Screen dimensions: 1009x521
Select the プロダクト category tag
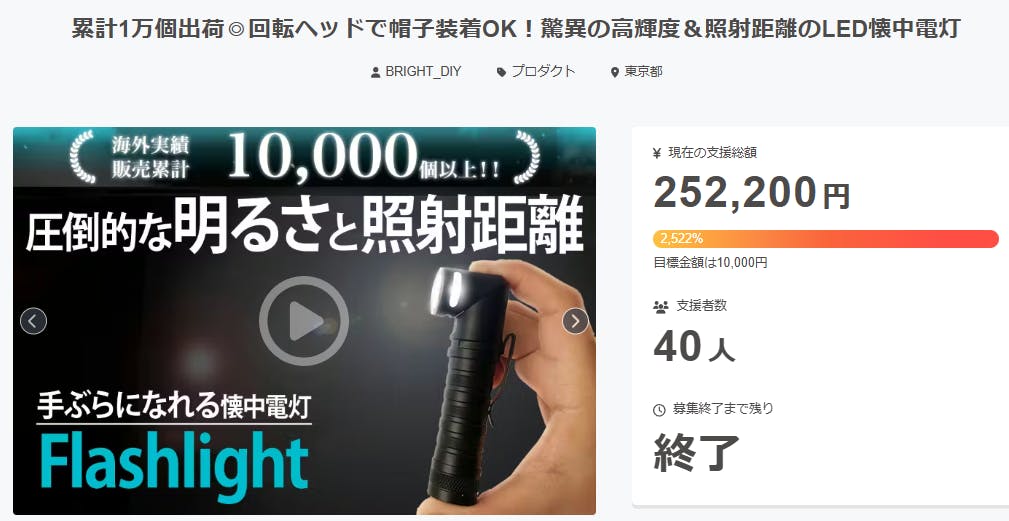[542, 71]
